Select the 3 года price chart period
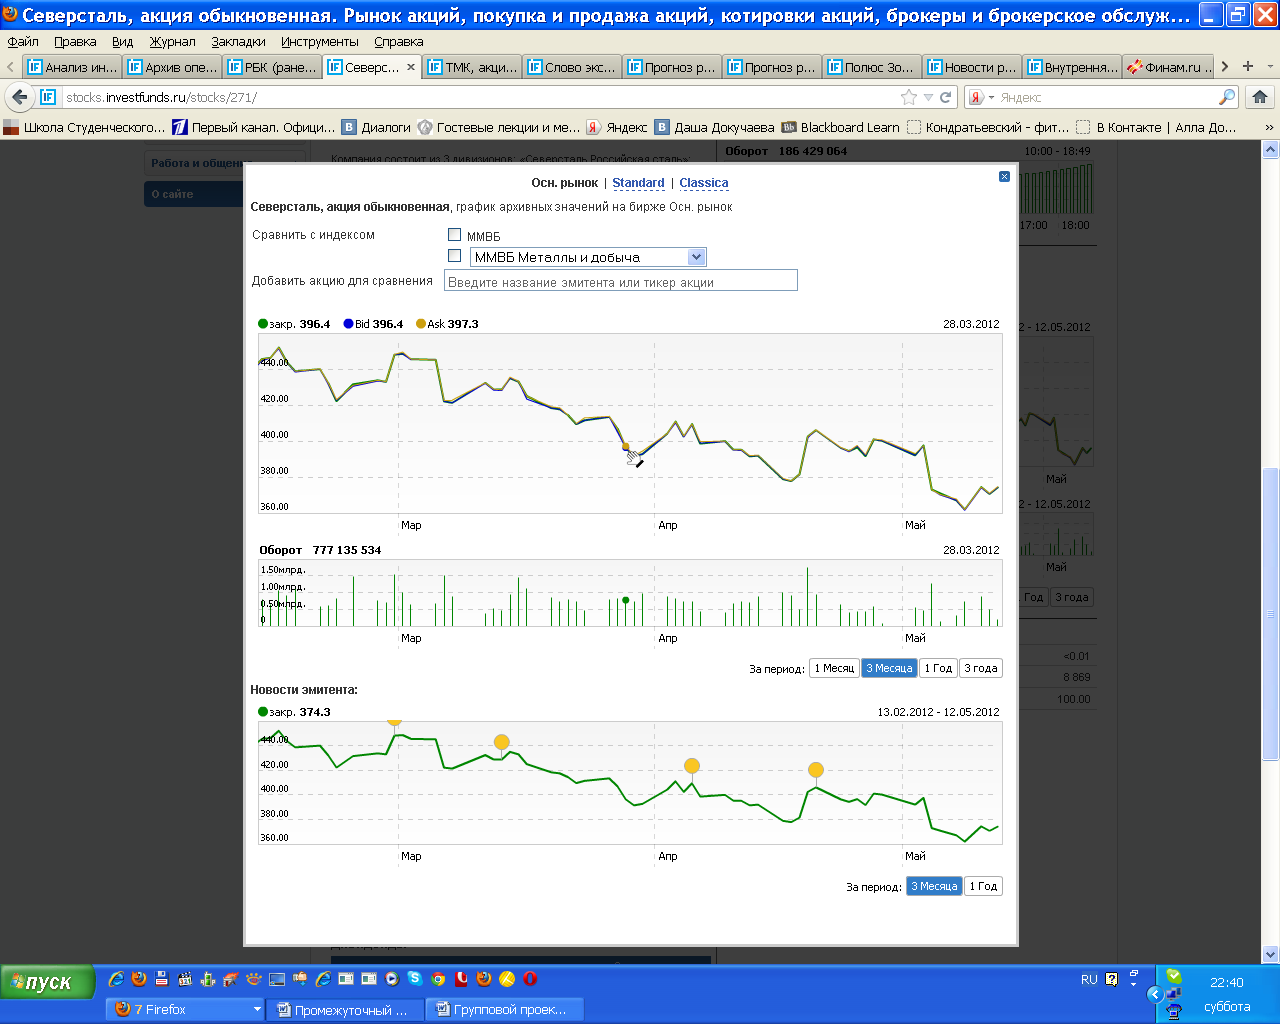This screenshot has width=1280, height=1024. (x=981, y=668)
